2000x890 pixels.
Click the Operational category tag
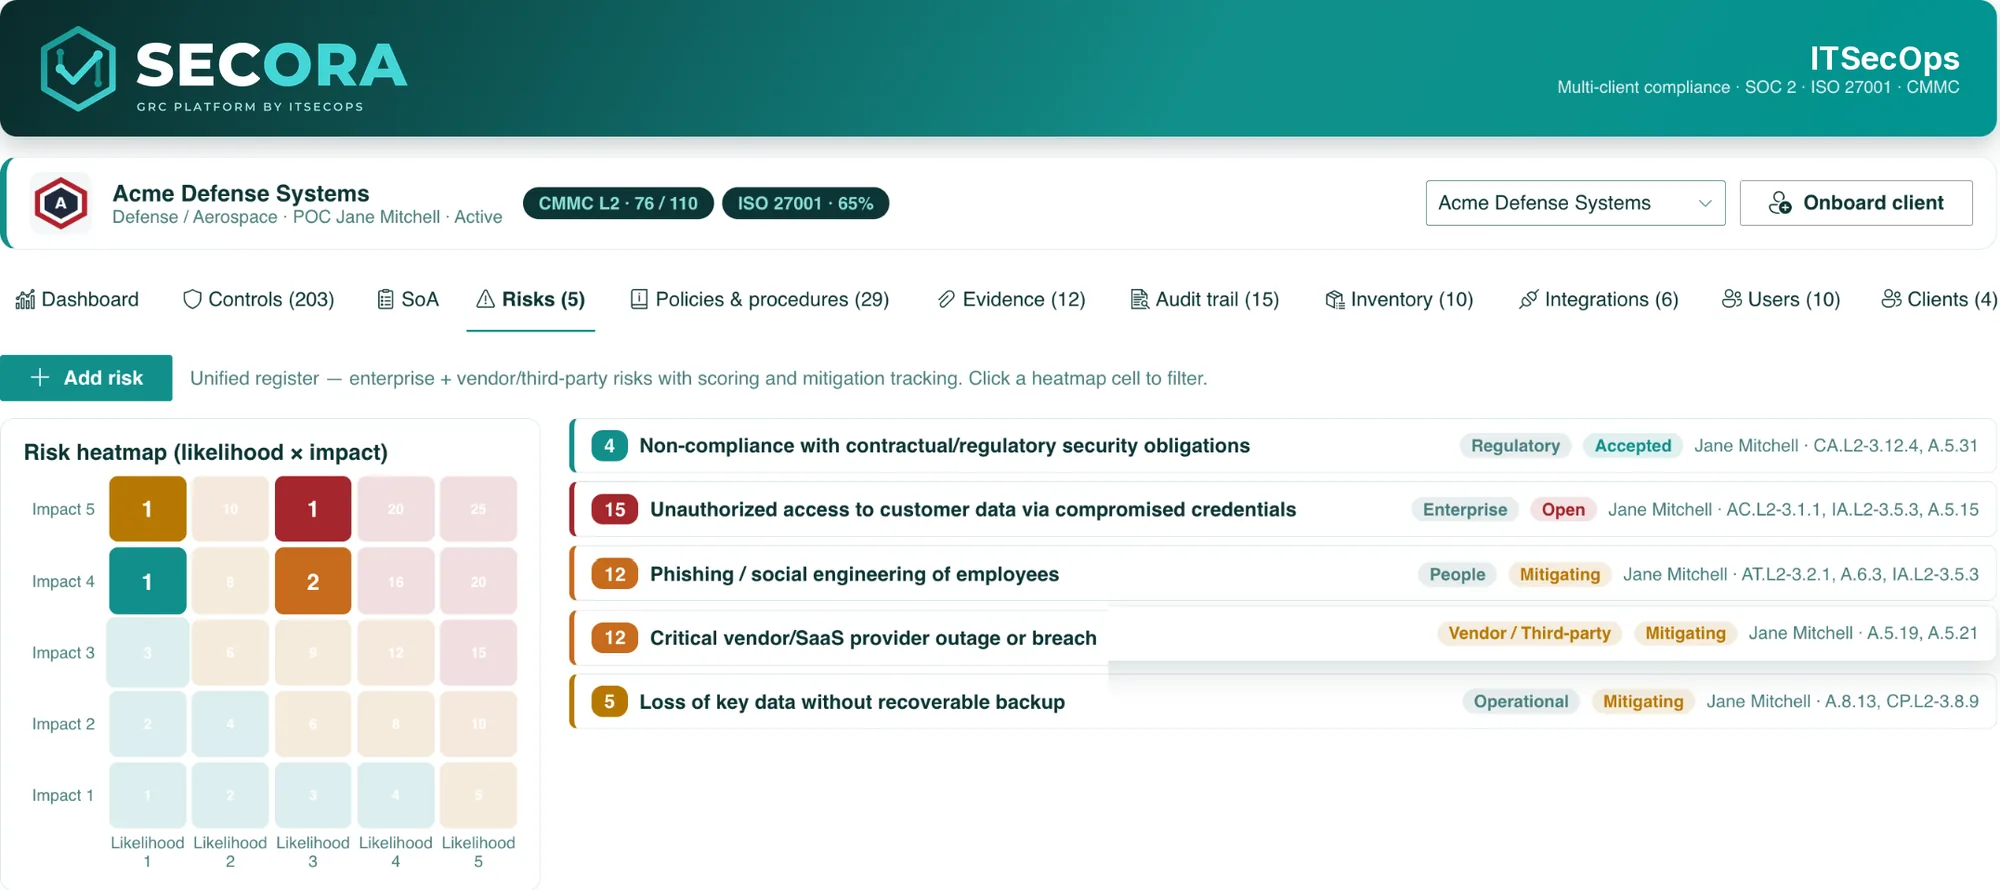(x=1521, y=702)
